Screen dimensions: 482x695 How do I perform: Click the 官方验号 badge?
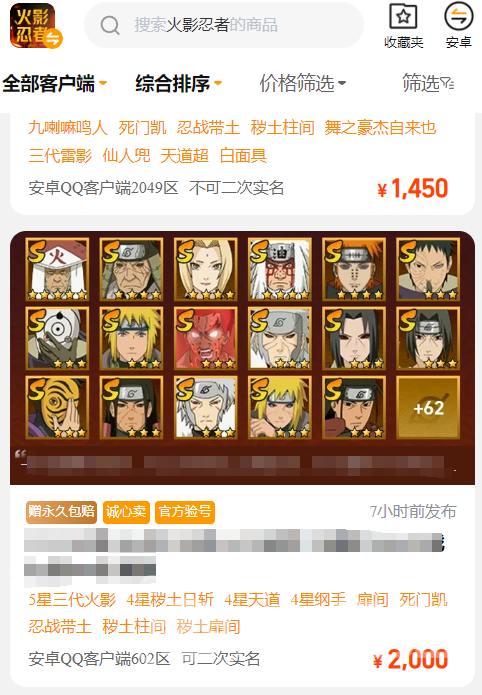(185, 512)
